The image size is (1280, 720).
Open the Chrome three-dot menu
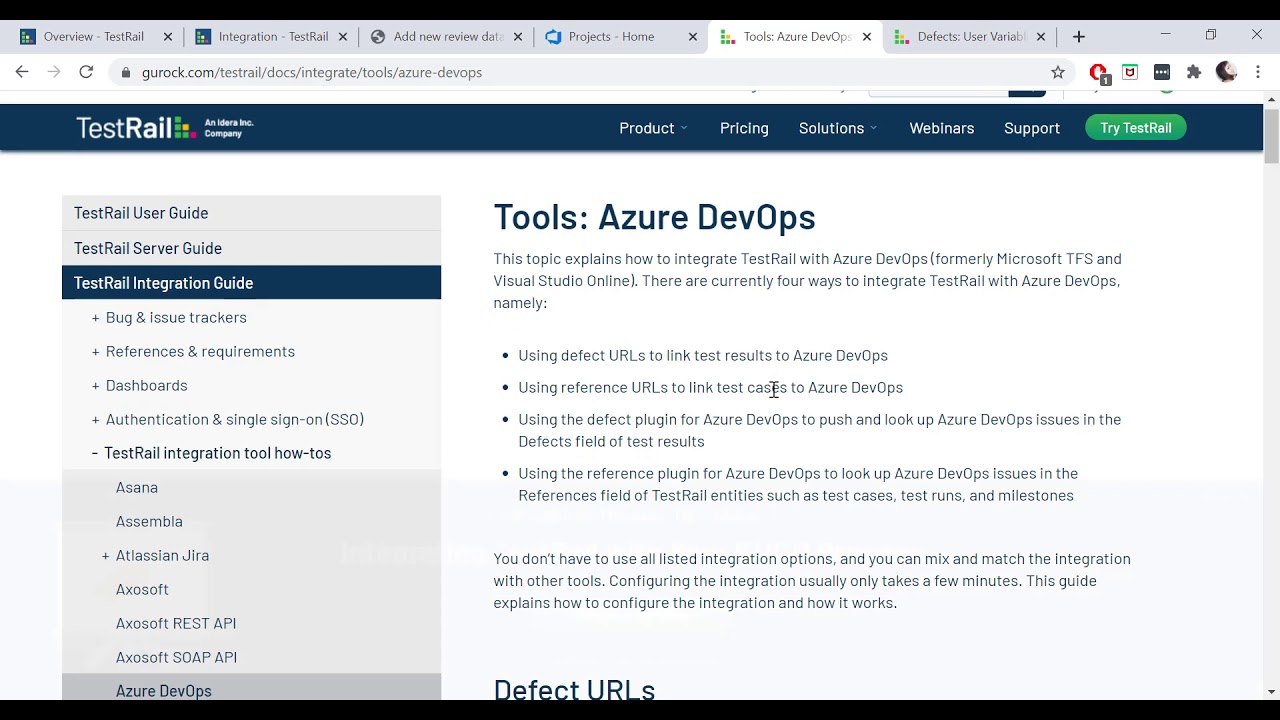tap(1258, 72)
